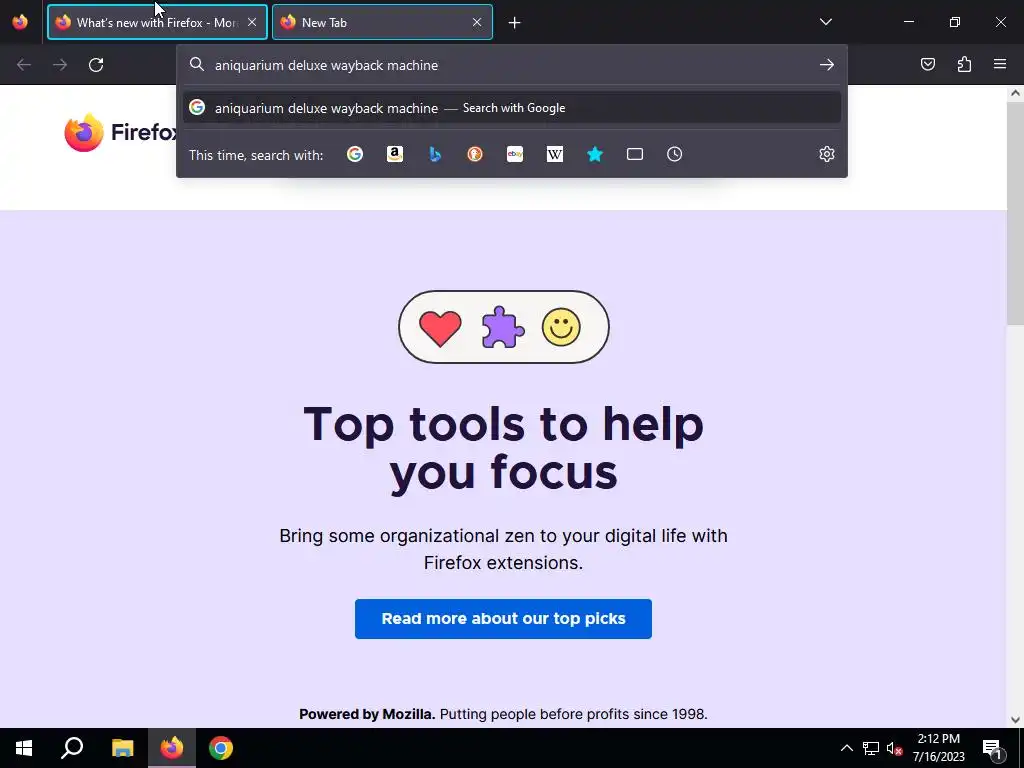Image resolution: width=1024 pixels, height=768 pixels.
Task: Reload the current page
Action: pyautogui.click(x=96, y=65)
